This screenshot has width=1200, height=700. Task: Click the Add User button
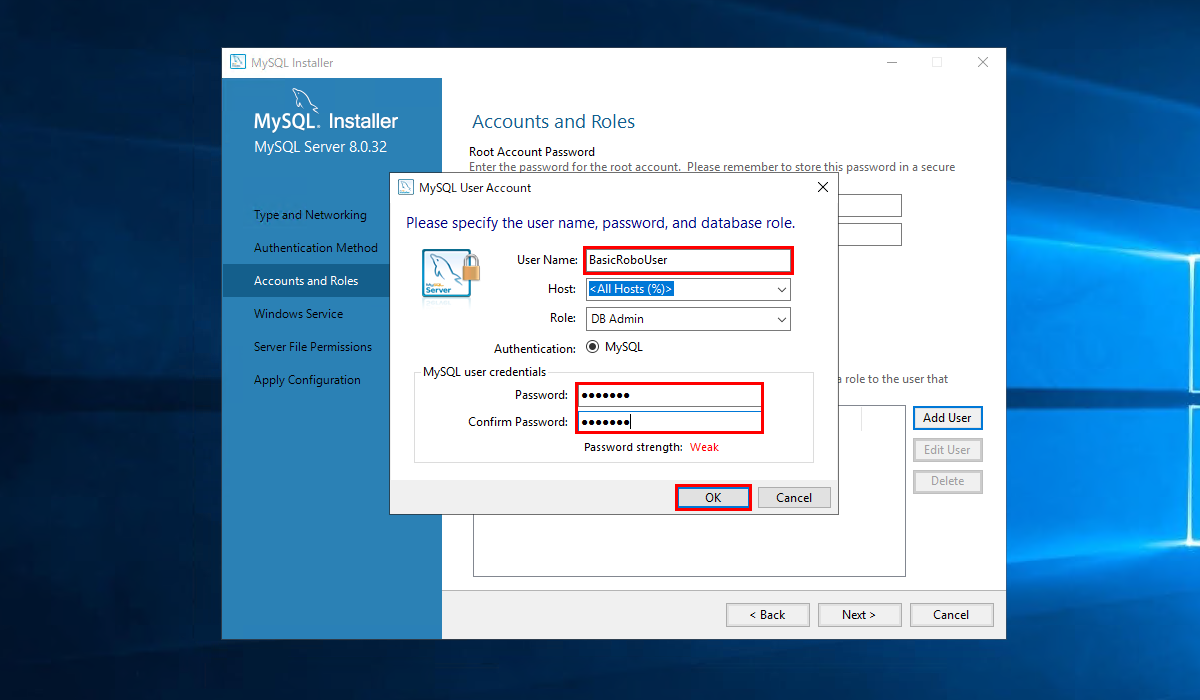tap(947, 418)
